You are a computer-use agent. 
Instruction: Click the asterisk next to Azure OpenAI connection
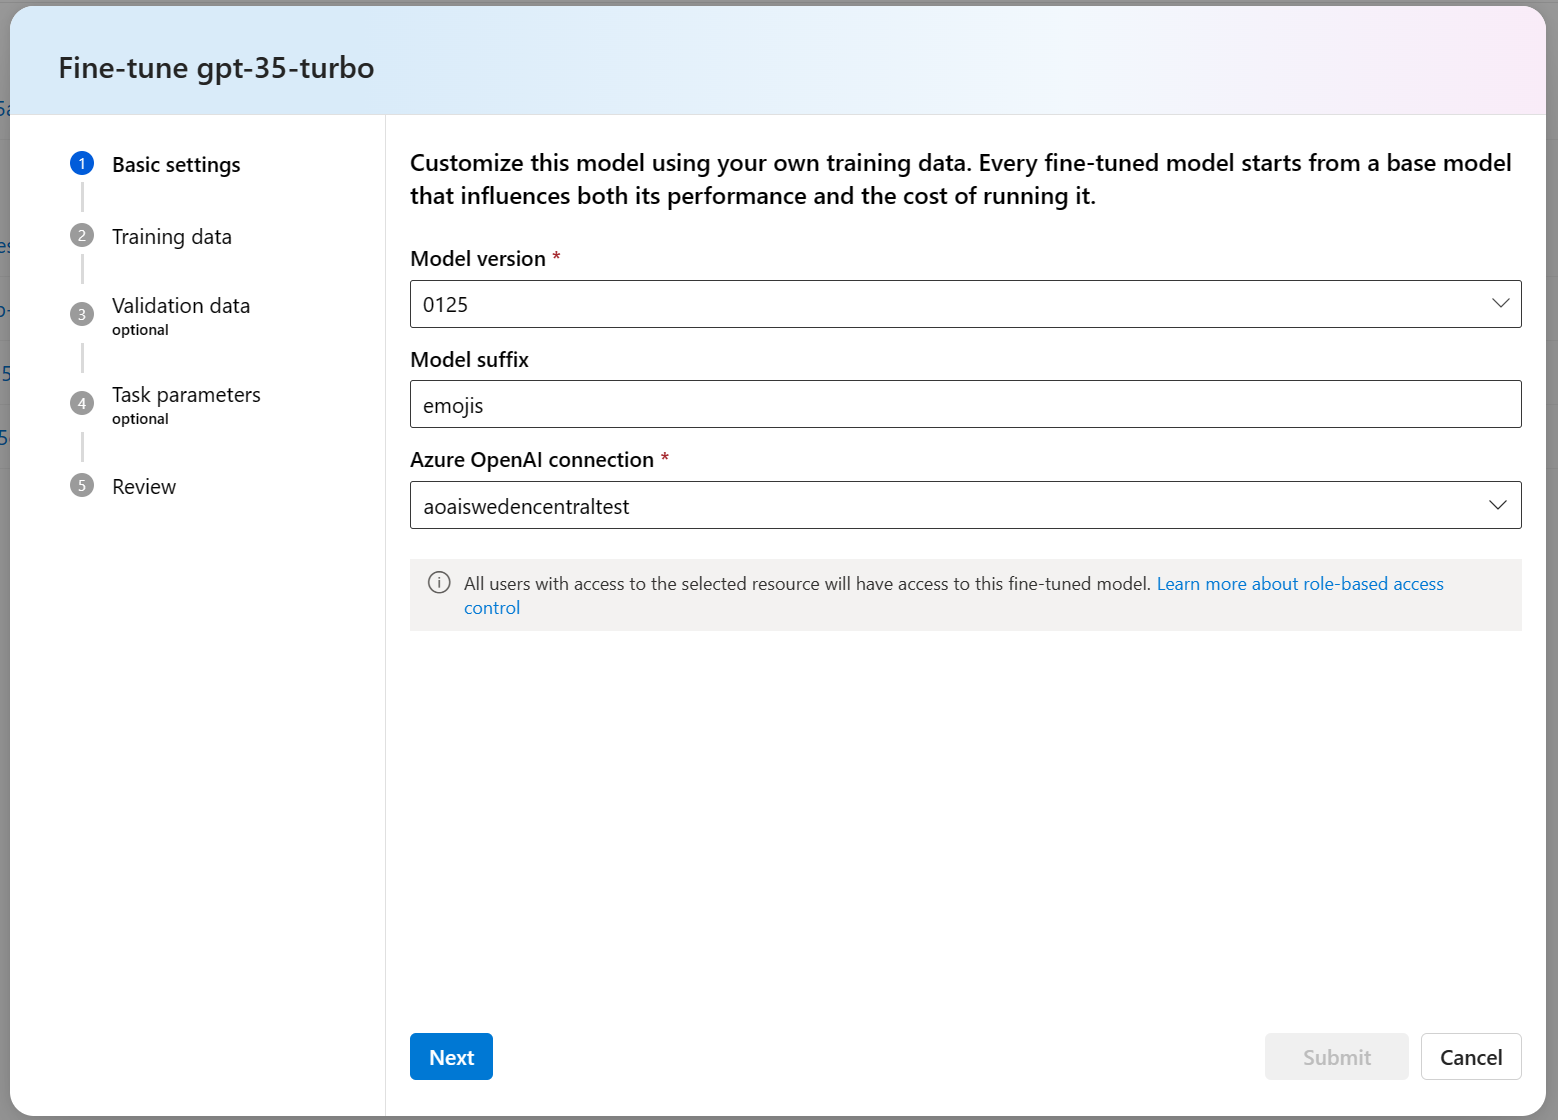[x=664, y=458]
